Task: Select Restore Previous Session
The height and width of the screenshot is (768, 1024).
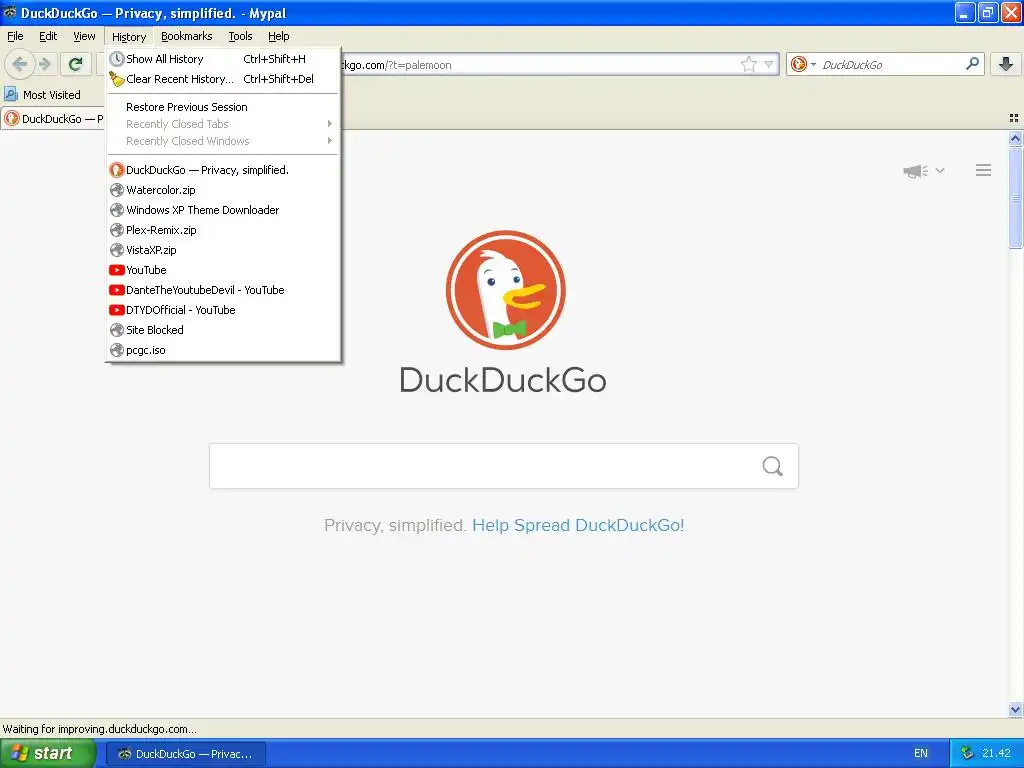Action: click(x=223, y=107)
